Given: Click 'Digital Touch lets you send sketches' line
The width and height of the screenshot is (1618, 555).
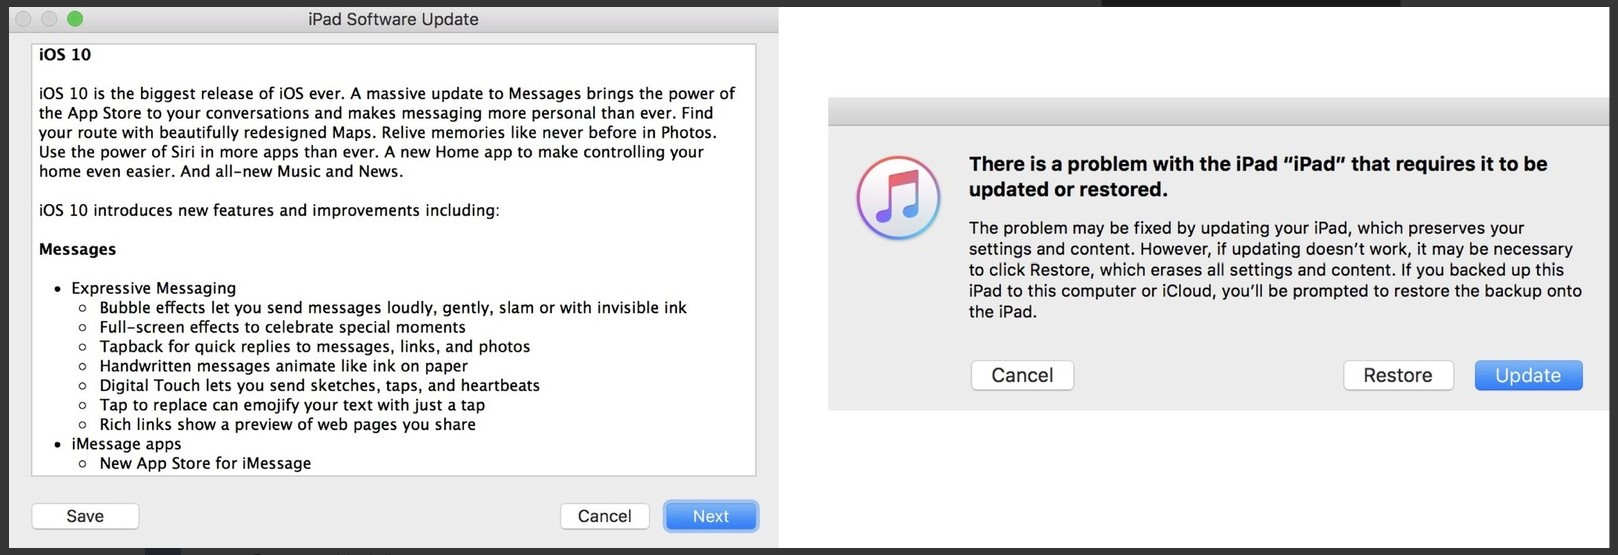Looking at the screenshot, I should pos(319,386).
